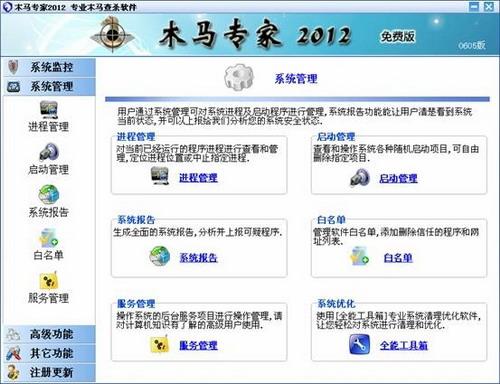Click the 进程管理 hyperlink in main panel

(x=198, y=178)
